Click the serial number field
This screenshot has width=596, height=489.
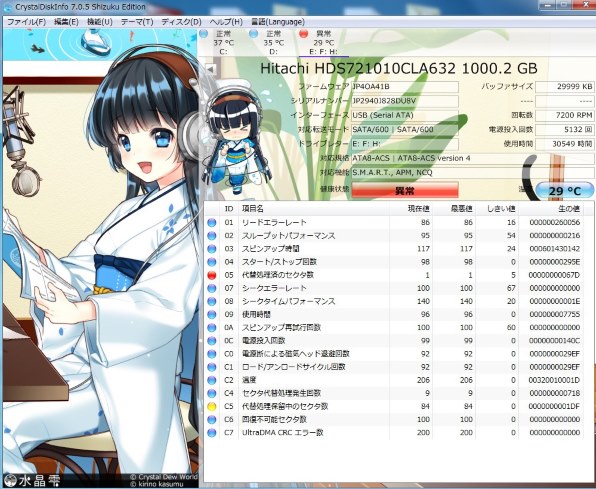tap(405, 101)
